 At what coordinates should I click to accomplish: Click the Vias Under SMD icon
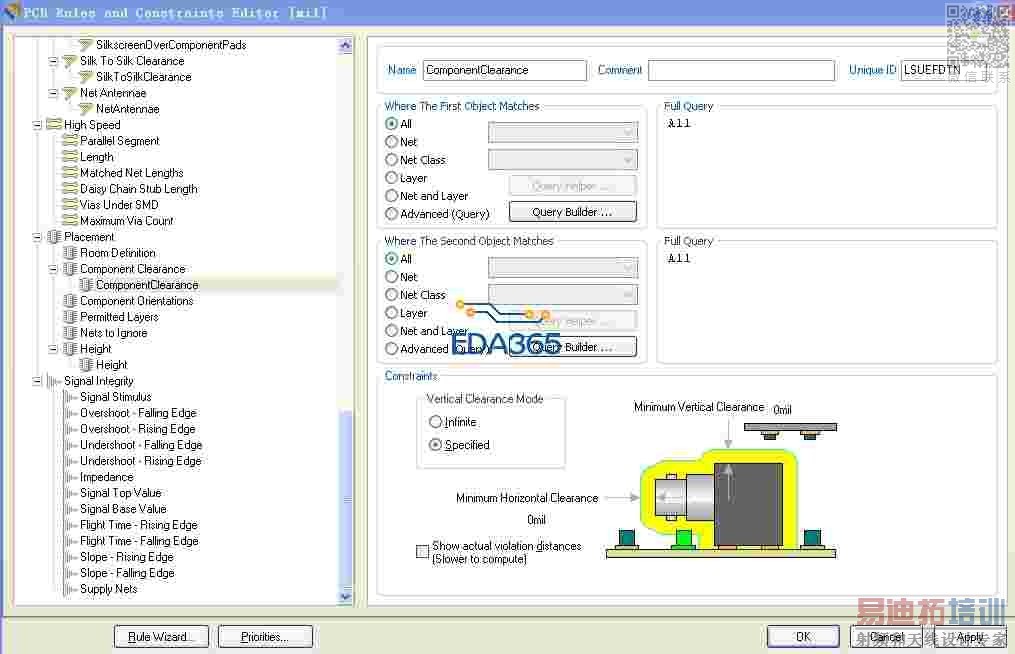point(70,205)
